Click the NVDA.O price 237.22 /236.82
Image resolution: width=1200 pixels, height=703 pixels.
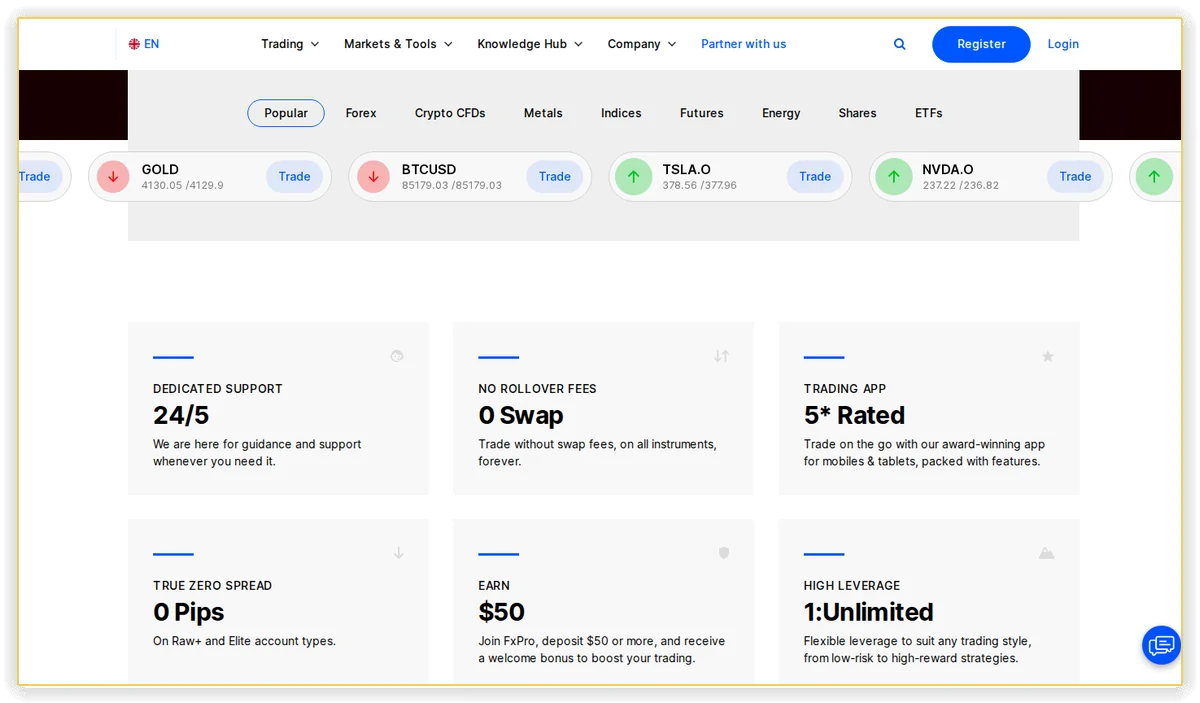[x=960, y=186]
